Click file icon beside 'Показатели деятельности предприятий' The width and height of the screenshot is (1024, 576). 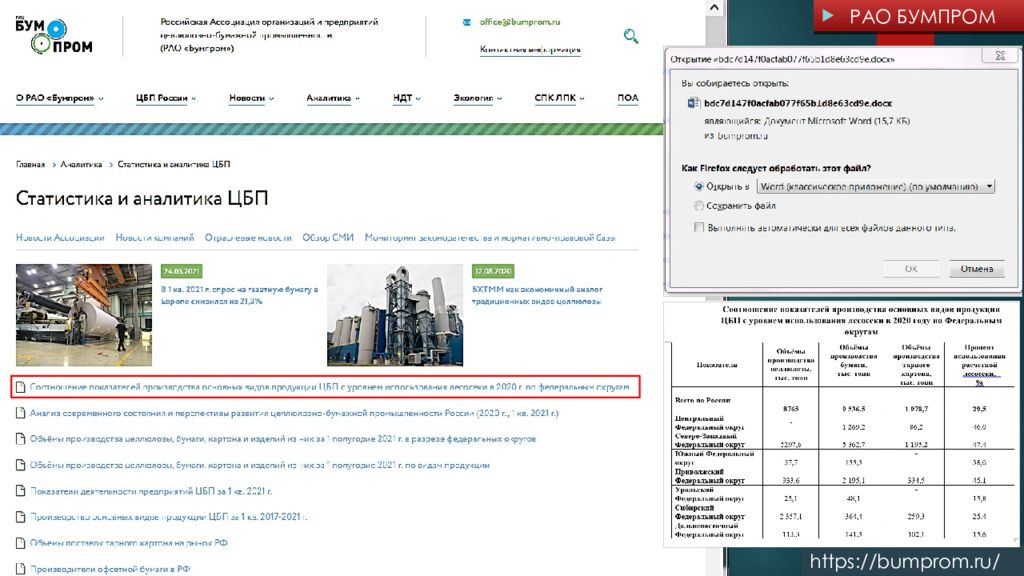coord(21,491)
